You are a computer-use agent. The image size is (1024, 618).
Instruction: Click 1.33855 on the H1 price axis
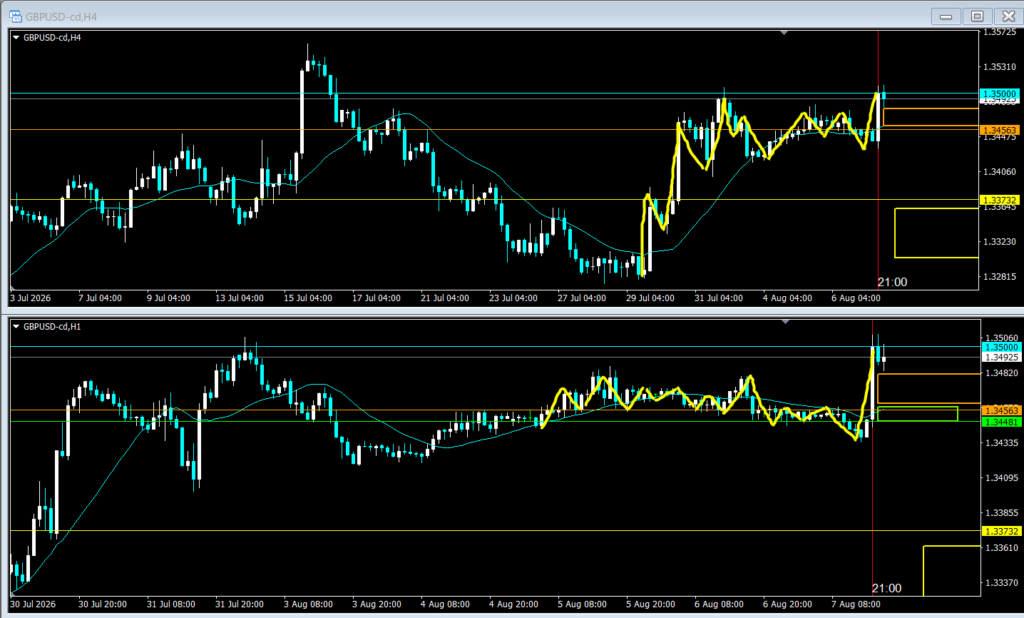pos(1001,513)
